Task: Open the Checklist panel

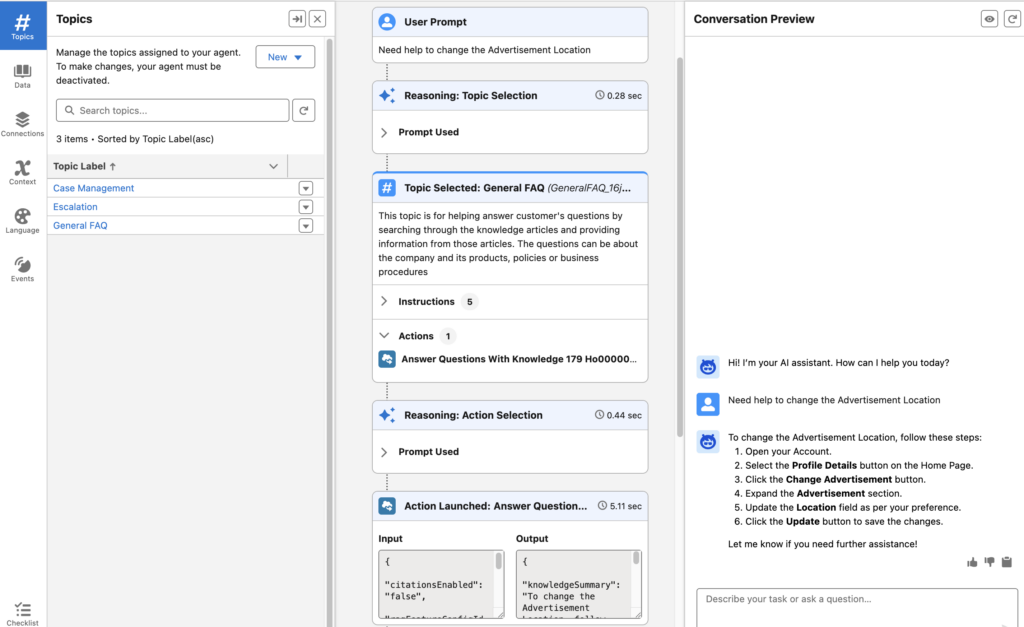Action: [x=22, y=613]
